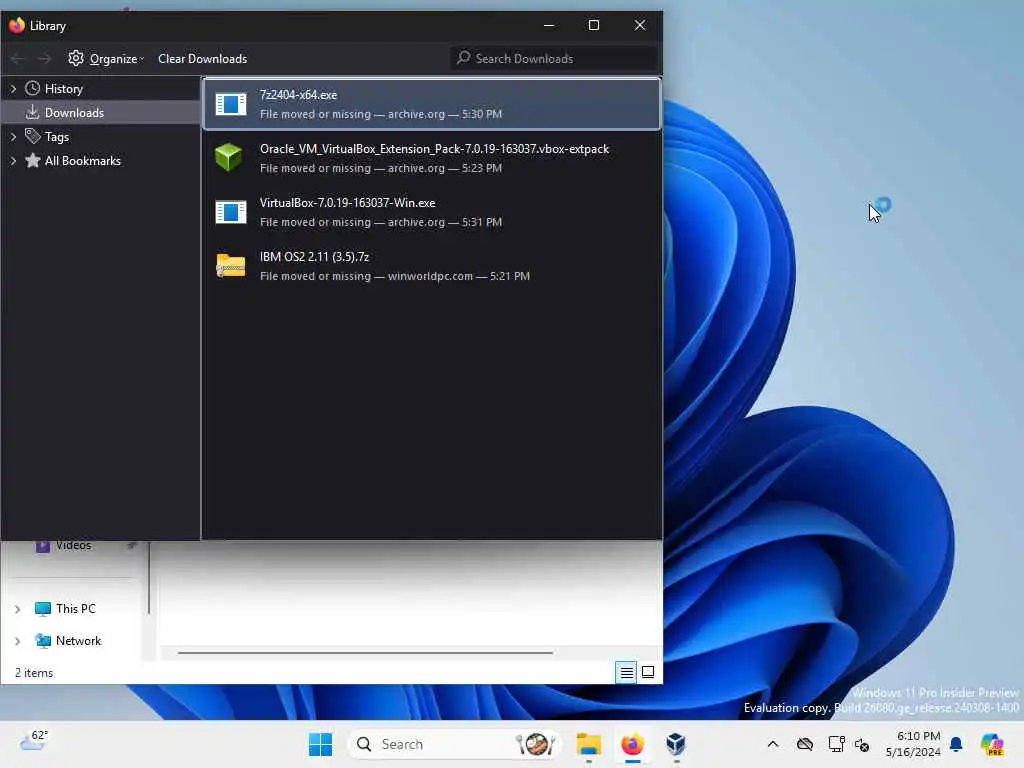
Task: Open Copilot preview from the taskbar
Action: (991, 744)
